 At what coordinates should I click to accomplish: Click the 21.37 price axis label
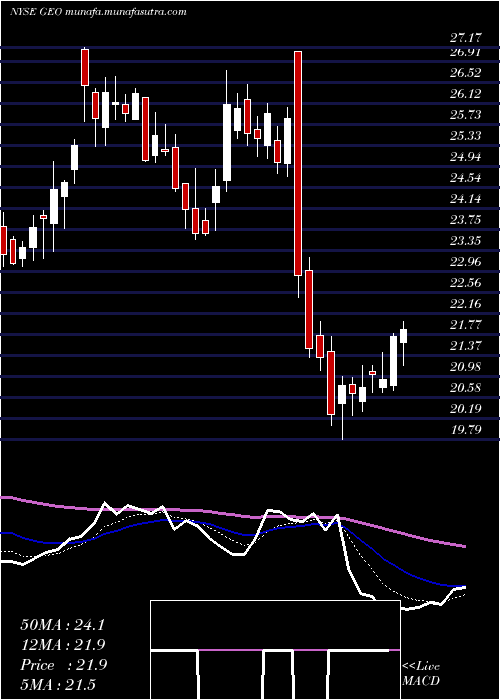tap(465, 346)
